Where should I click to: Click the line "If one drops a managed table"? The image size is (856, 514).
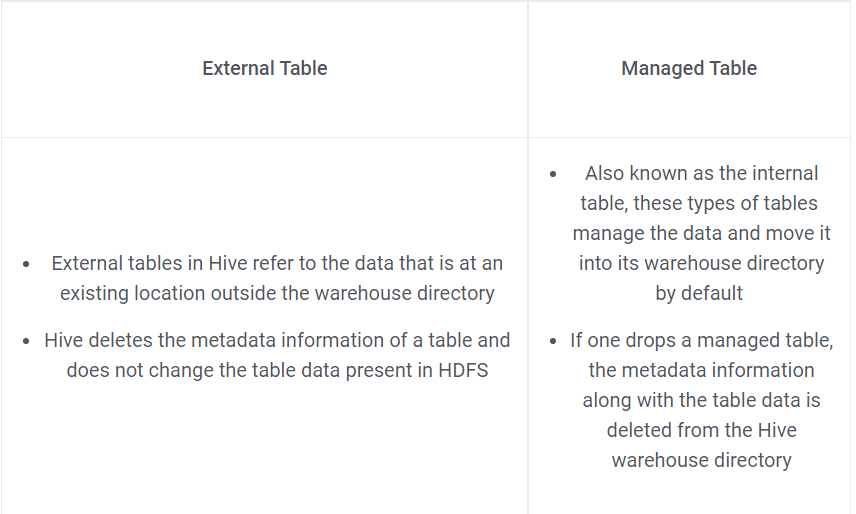coord(702,341)
